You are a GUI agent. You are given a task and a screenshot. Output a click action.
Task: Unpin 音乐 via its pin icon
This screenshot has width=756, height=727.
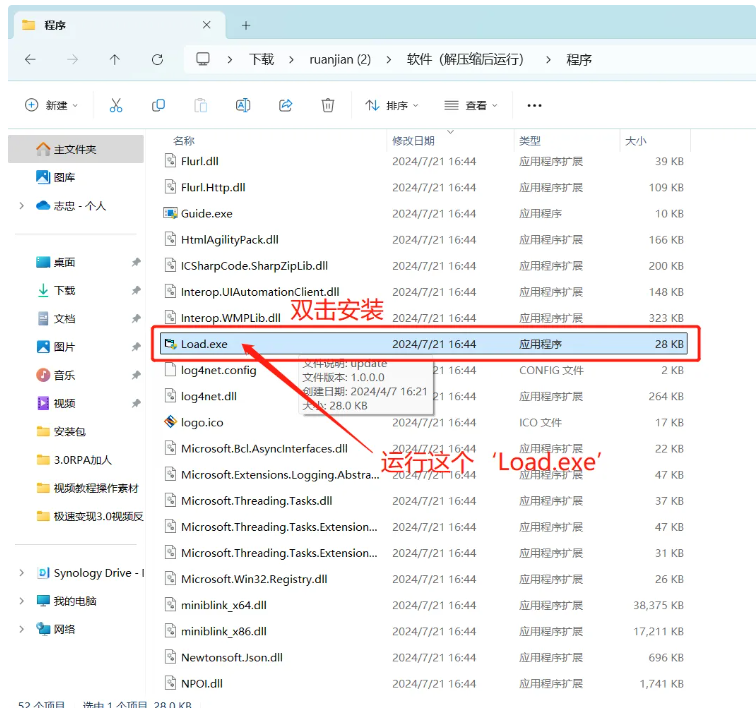tap(136, 375)
